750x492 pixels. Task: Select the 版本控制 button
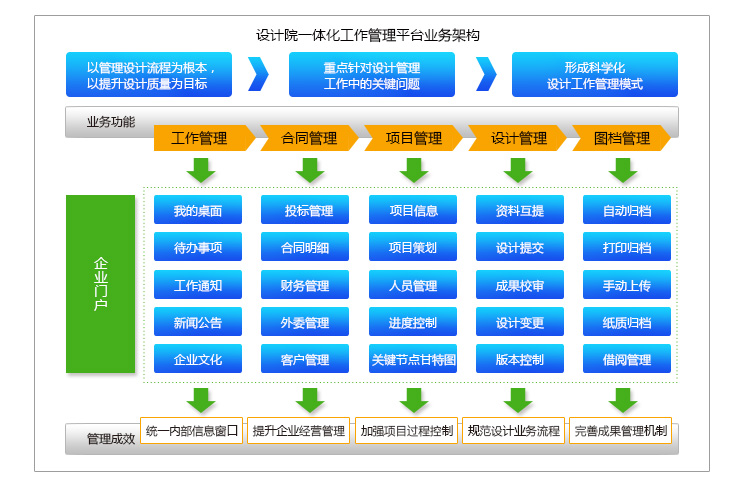pos(520,359)
